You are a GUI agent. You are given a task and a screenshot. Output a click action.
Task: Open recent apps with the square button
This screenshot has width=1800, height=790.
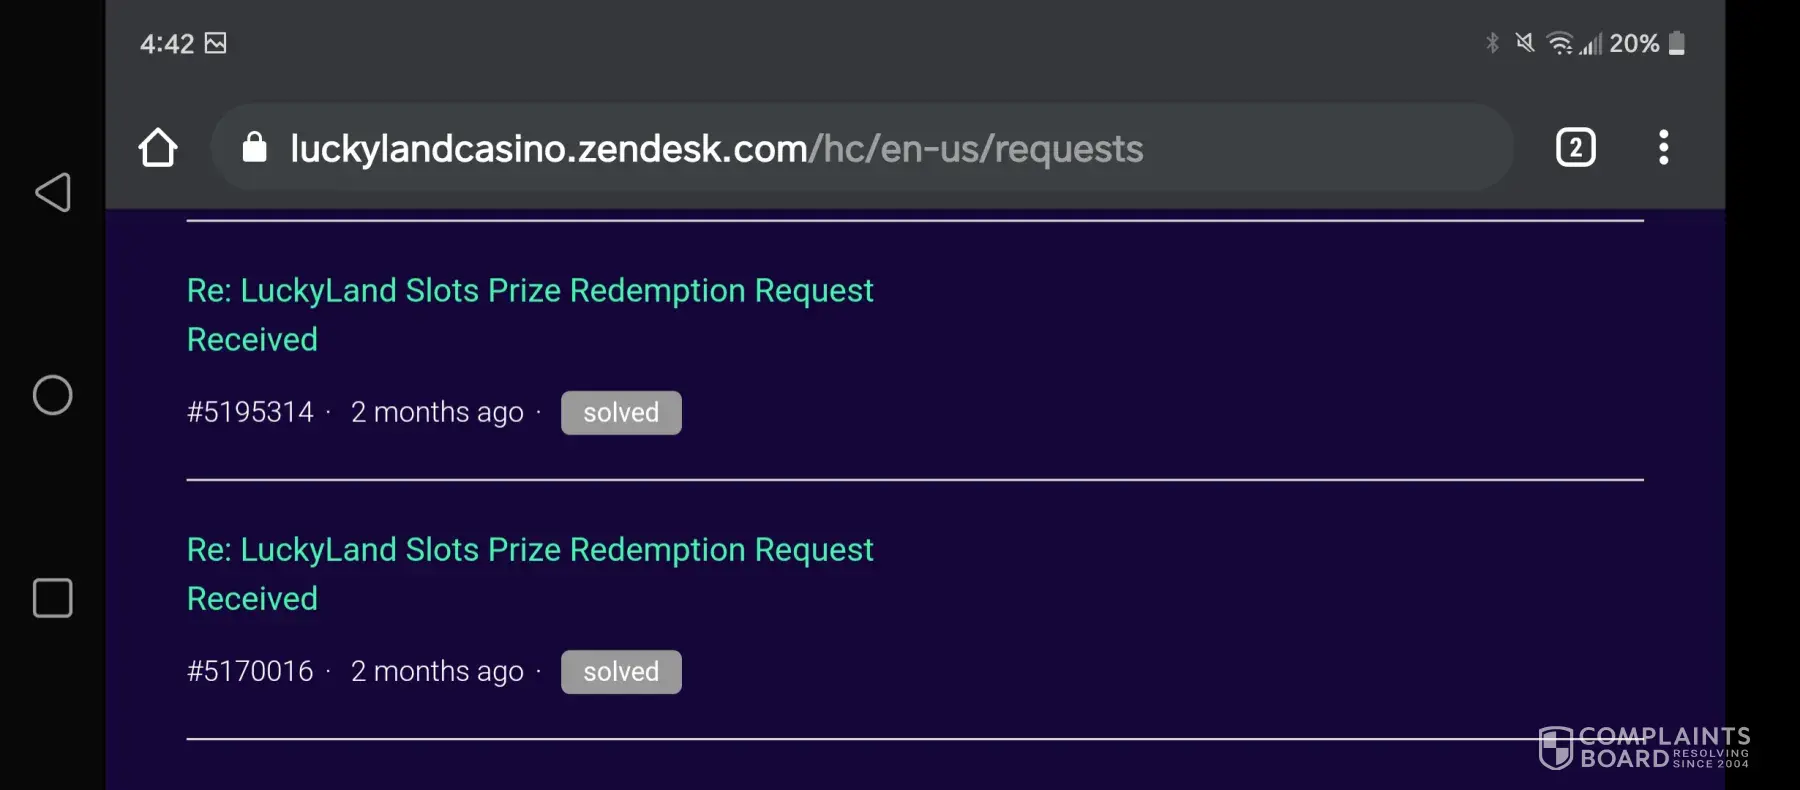53,598
